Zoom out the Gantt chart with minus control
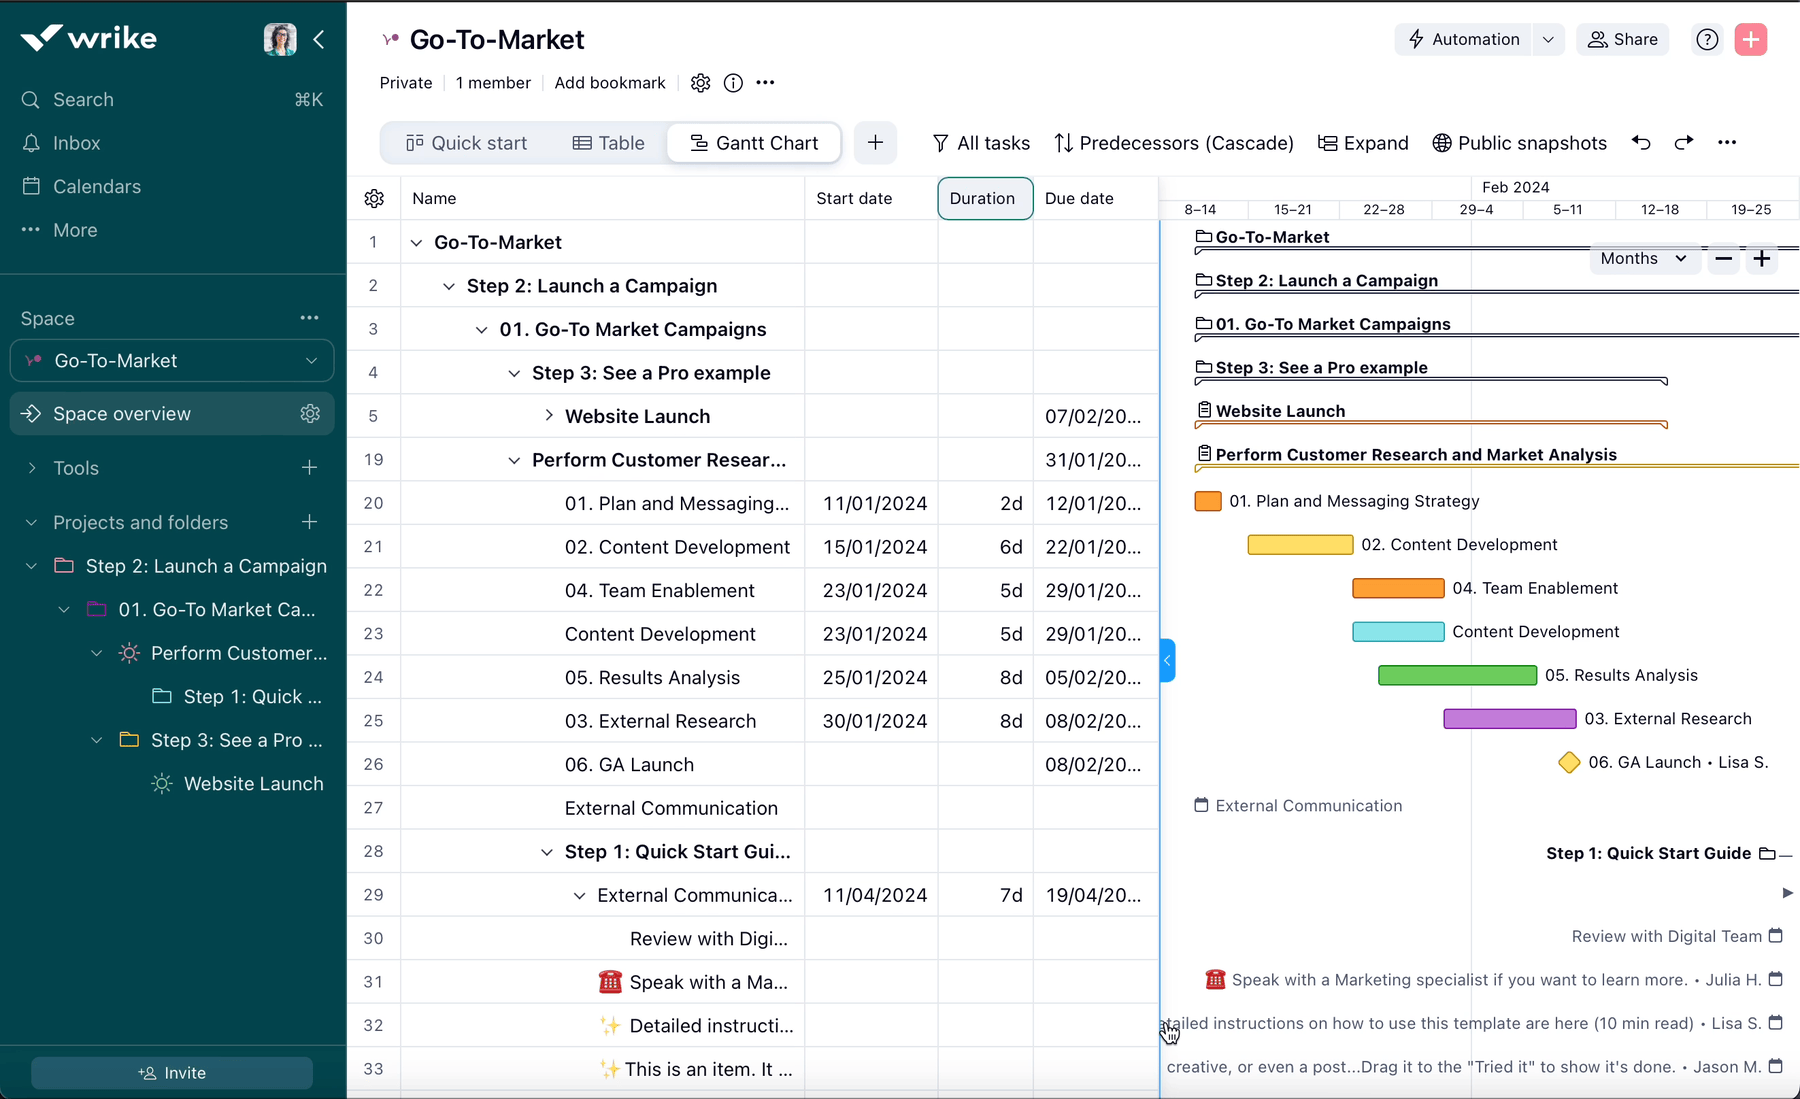This screenshot has width=1800, height=1099. tap(1722, 258)
